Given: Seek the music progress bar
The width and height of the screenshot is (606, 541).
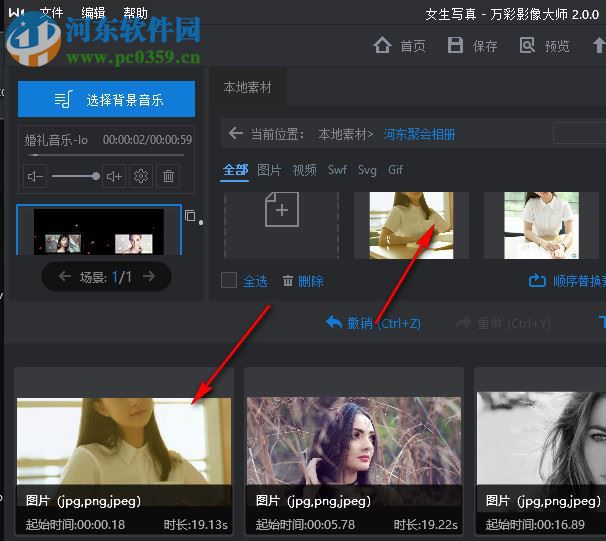Looking at the screenshot, I should click(106, 155).
